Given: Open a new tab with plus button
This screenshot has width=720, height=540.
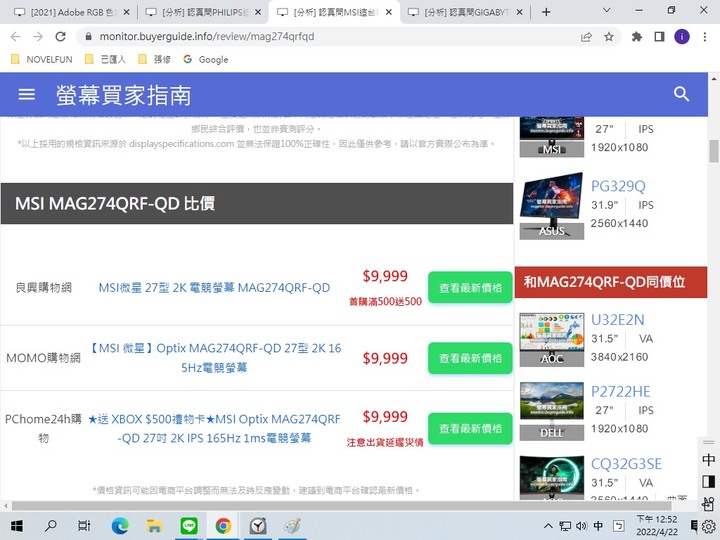Looking at the screenshot, I should (x=546, y=12).
